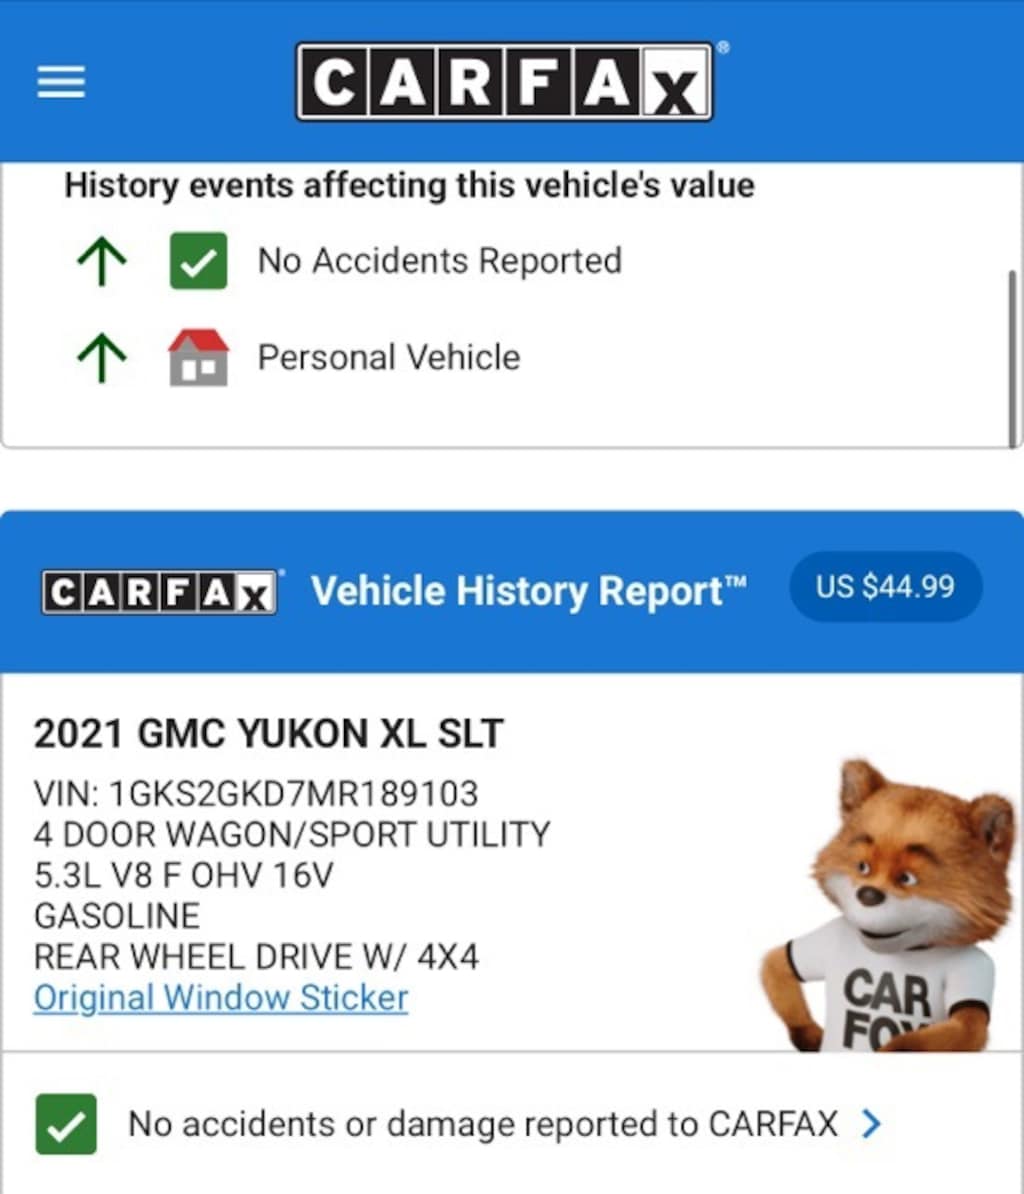Click the small CARFAX logo in report banner
This screenshot has width=1024, height=1194.
pos(160,592)
